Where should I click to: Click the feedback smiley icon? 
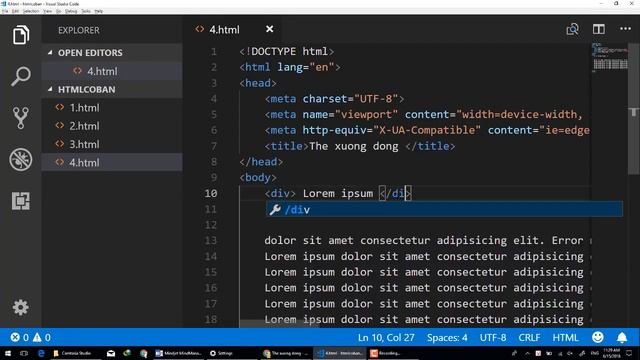tap(598, 337)
